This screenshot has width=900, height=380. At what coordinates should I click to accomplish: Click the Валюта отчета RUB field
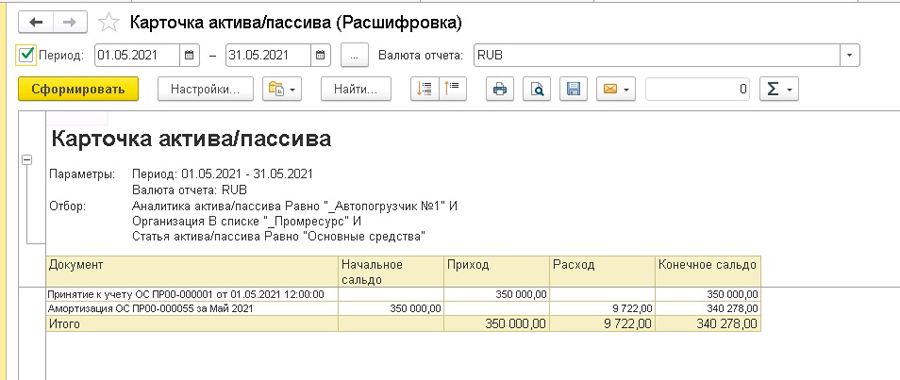[x=657, y=56]
